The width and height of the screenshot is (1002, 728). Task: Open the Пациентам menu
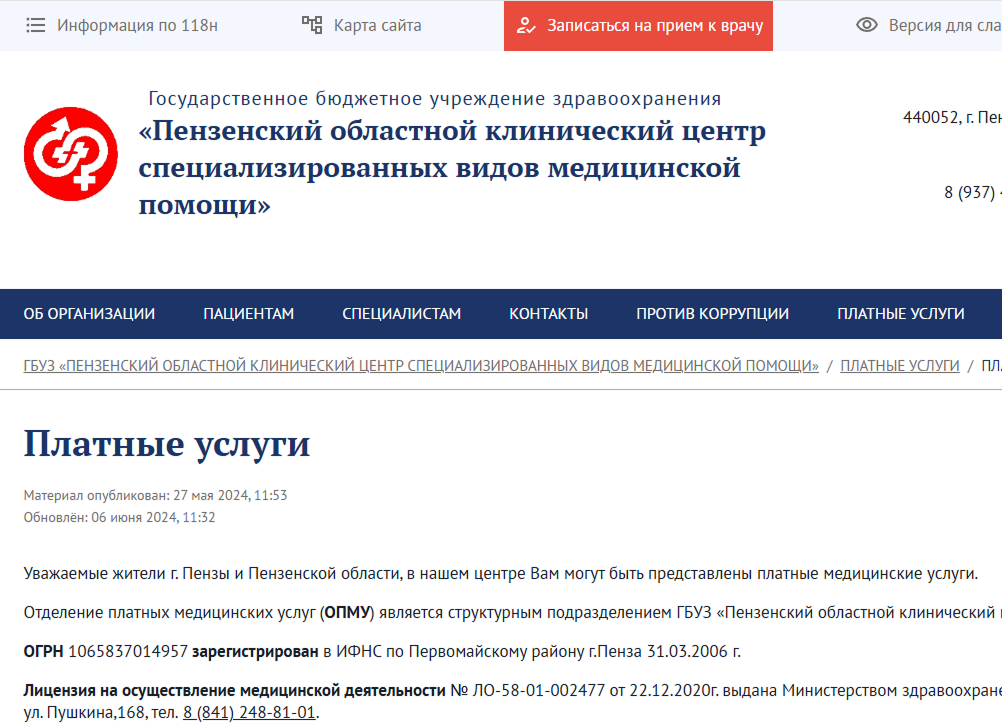click(248, 314)
